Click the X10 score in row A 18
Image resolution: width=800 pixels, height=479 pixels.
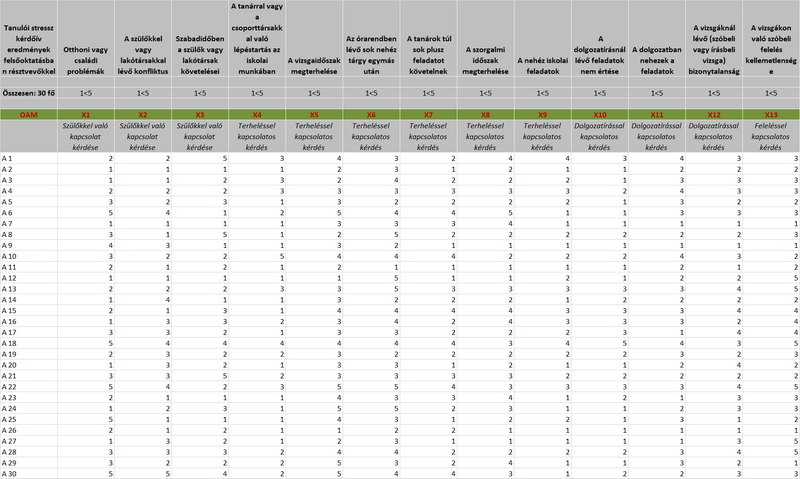600,343
